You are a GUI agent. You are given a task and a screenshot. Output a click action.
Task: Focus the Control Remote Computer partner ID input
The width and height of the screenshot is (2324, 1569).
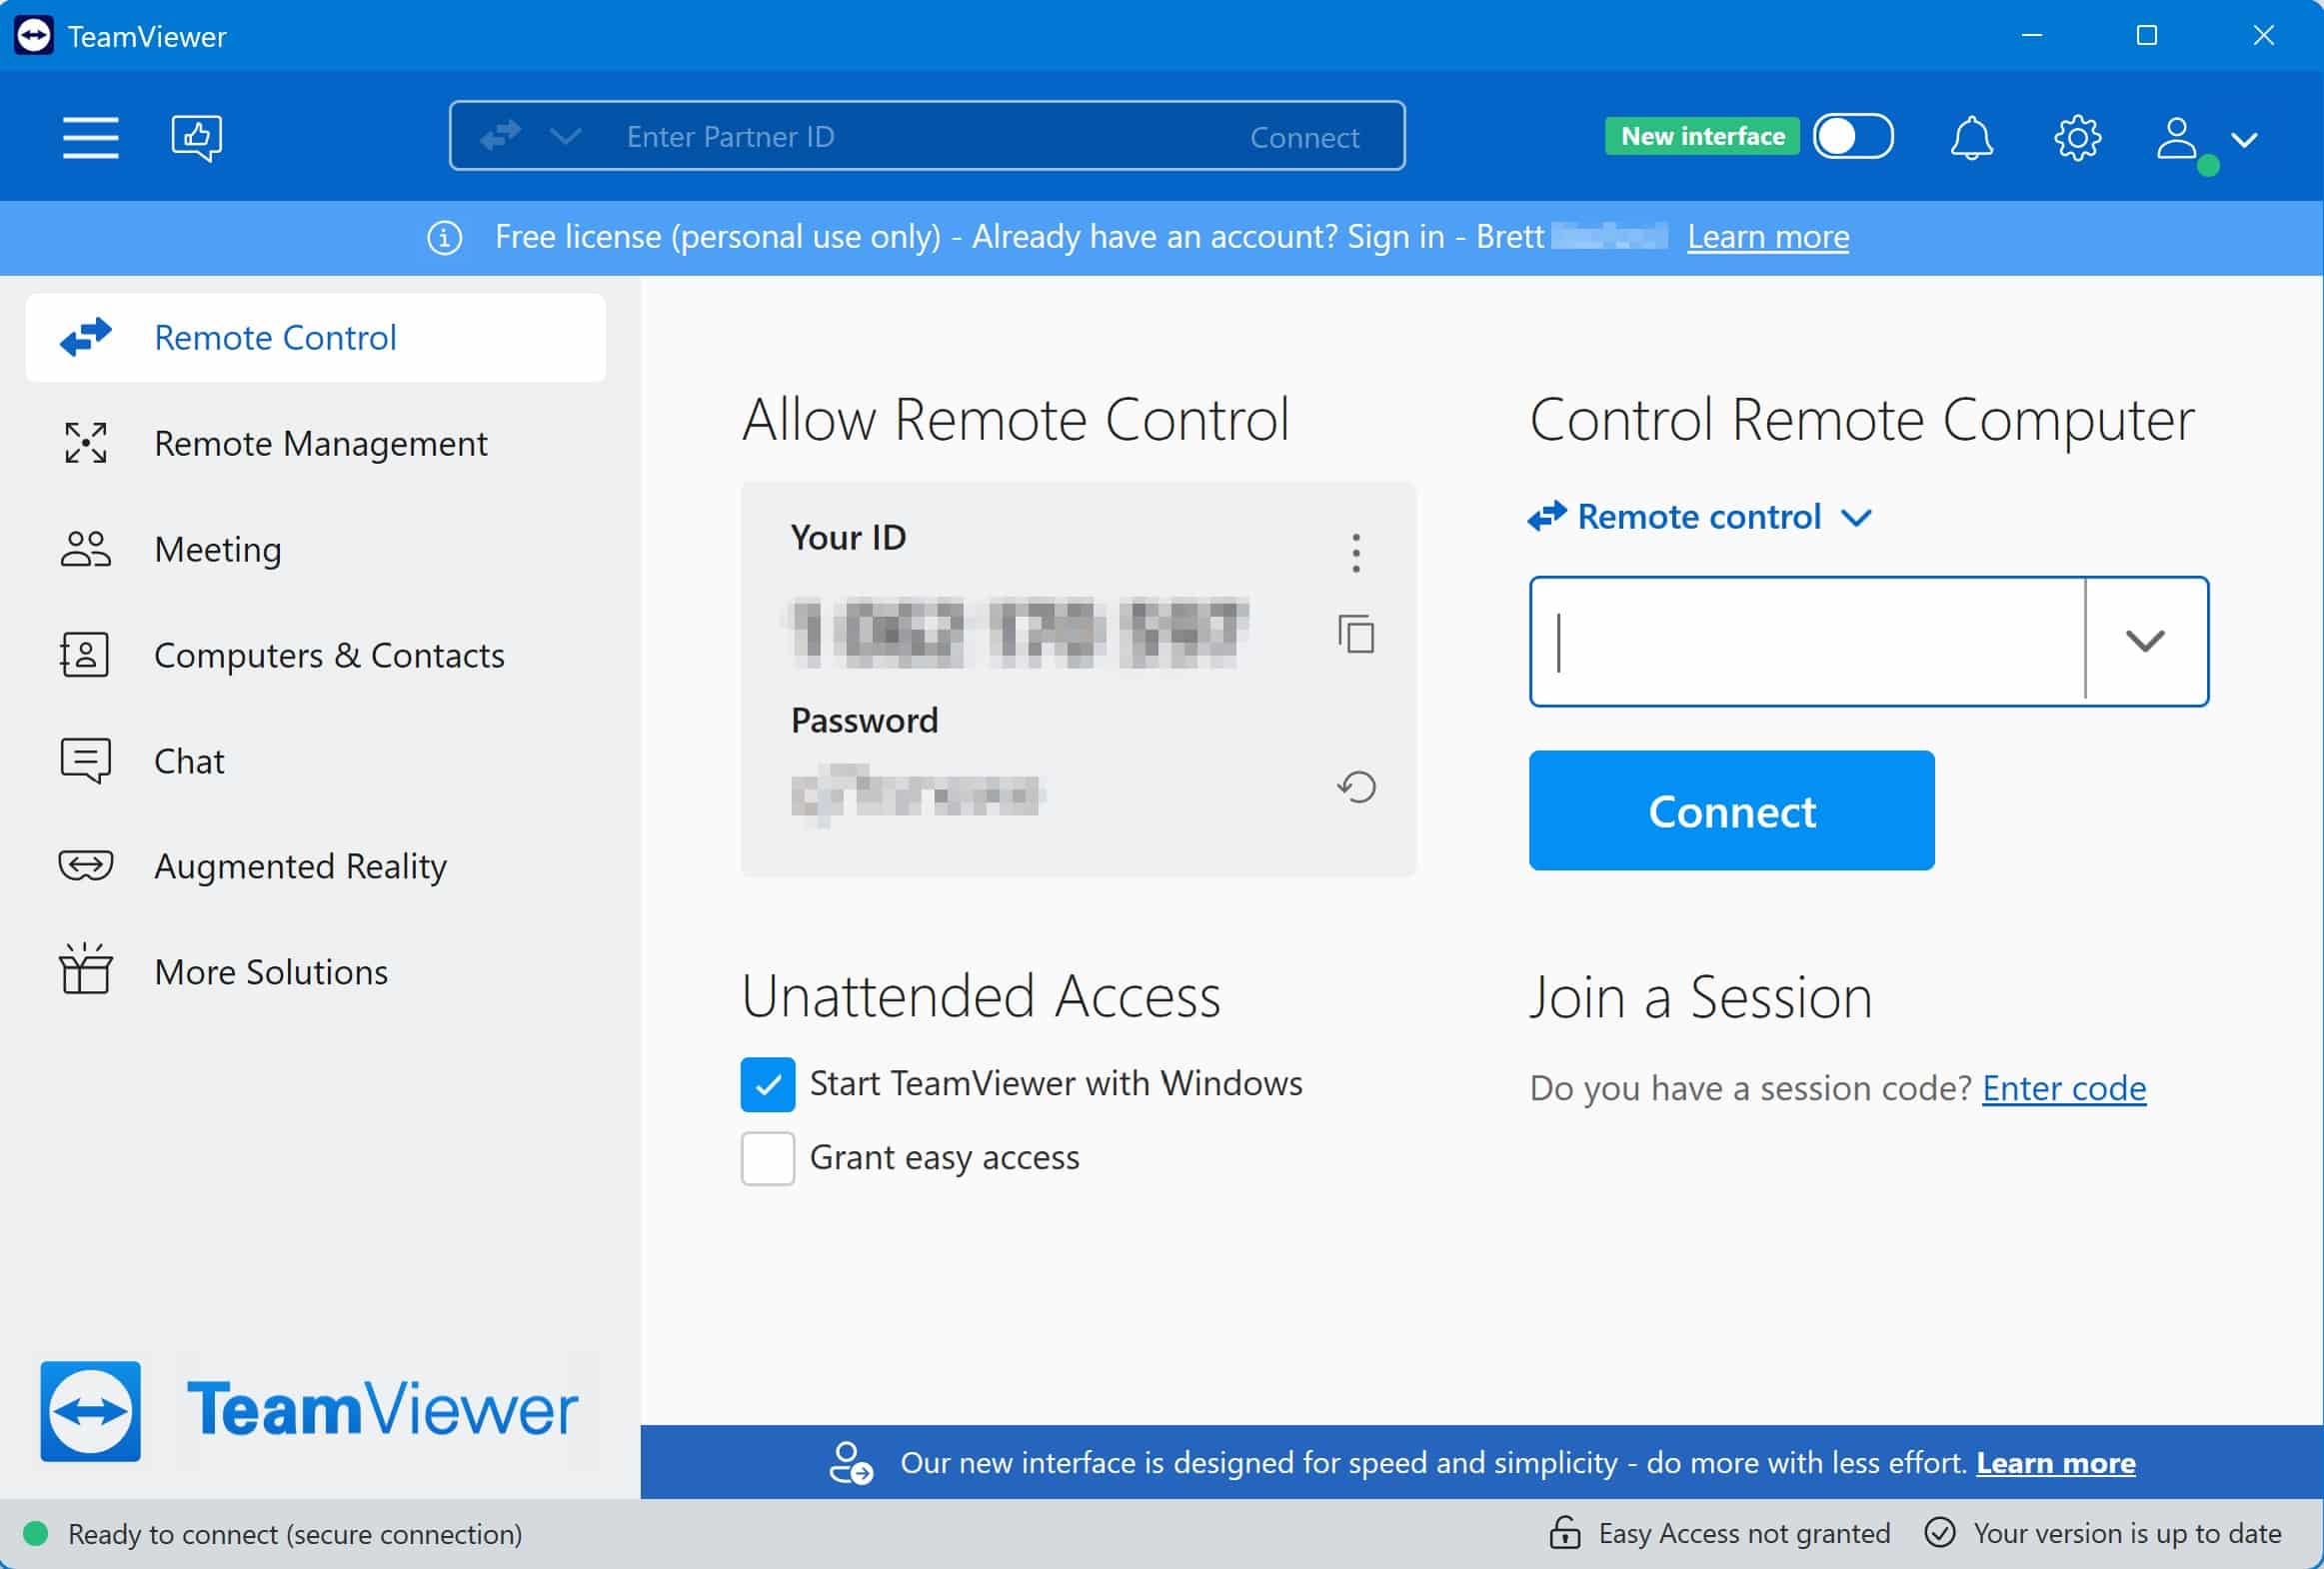point(1808,641)
